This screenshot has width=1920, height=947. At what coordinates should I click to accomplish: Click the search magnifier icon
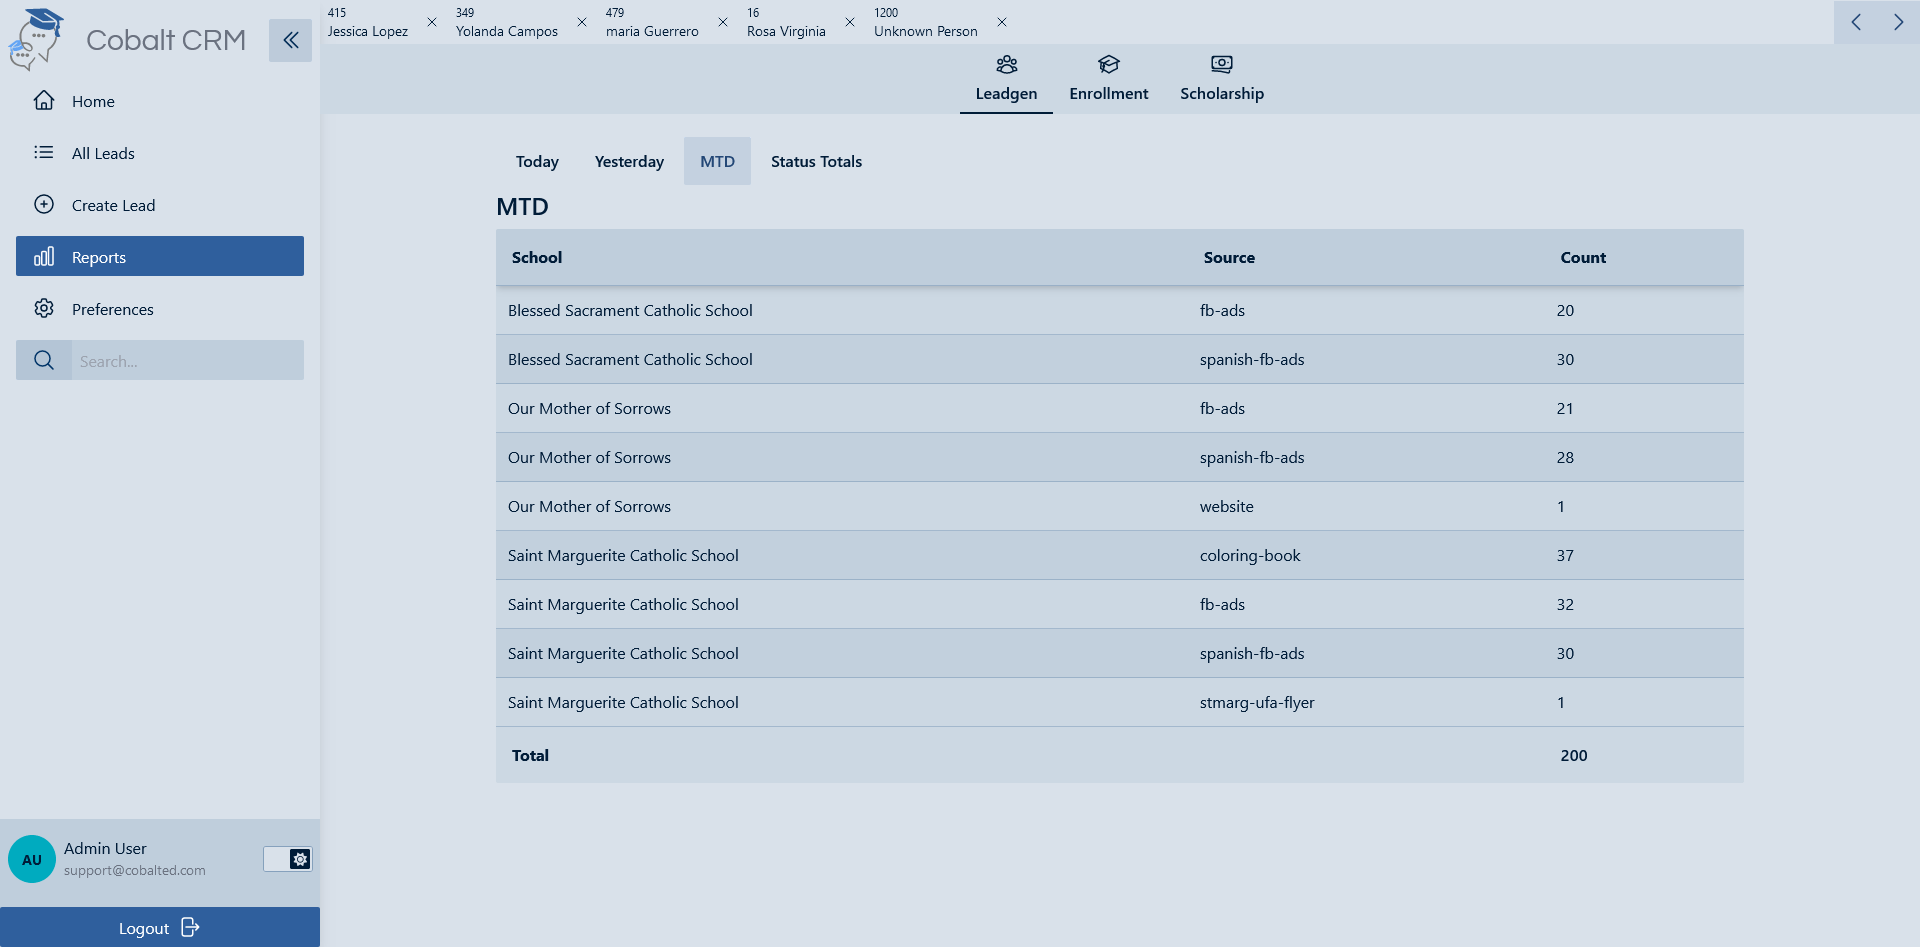point(44,360)
